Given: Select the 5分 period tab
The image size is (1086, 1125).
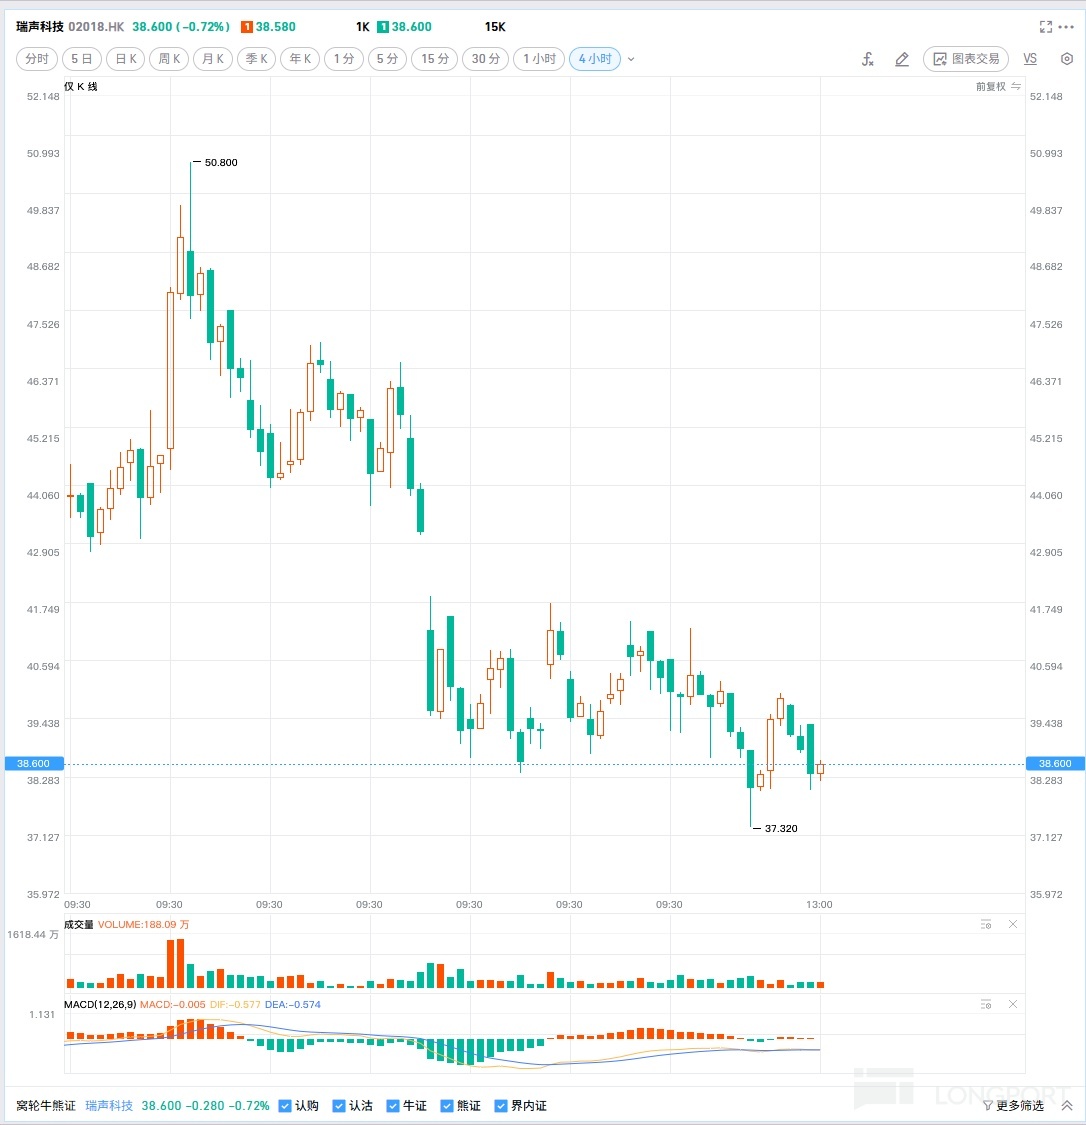Looking at the screenshot, I should [x=387, y=59].
